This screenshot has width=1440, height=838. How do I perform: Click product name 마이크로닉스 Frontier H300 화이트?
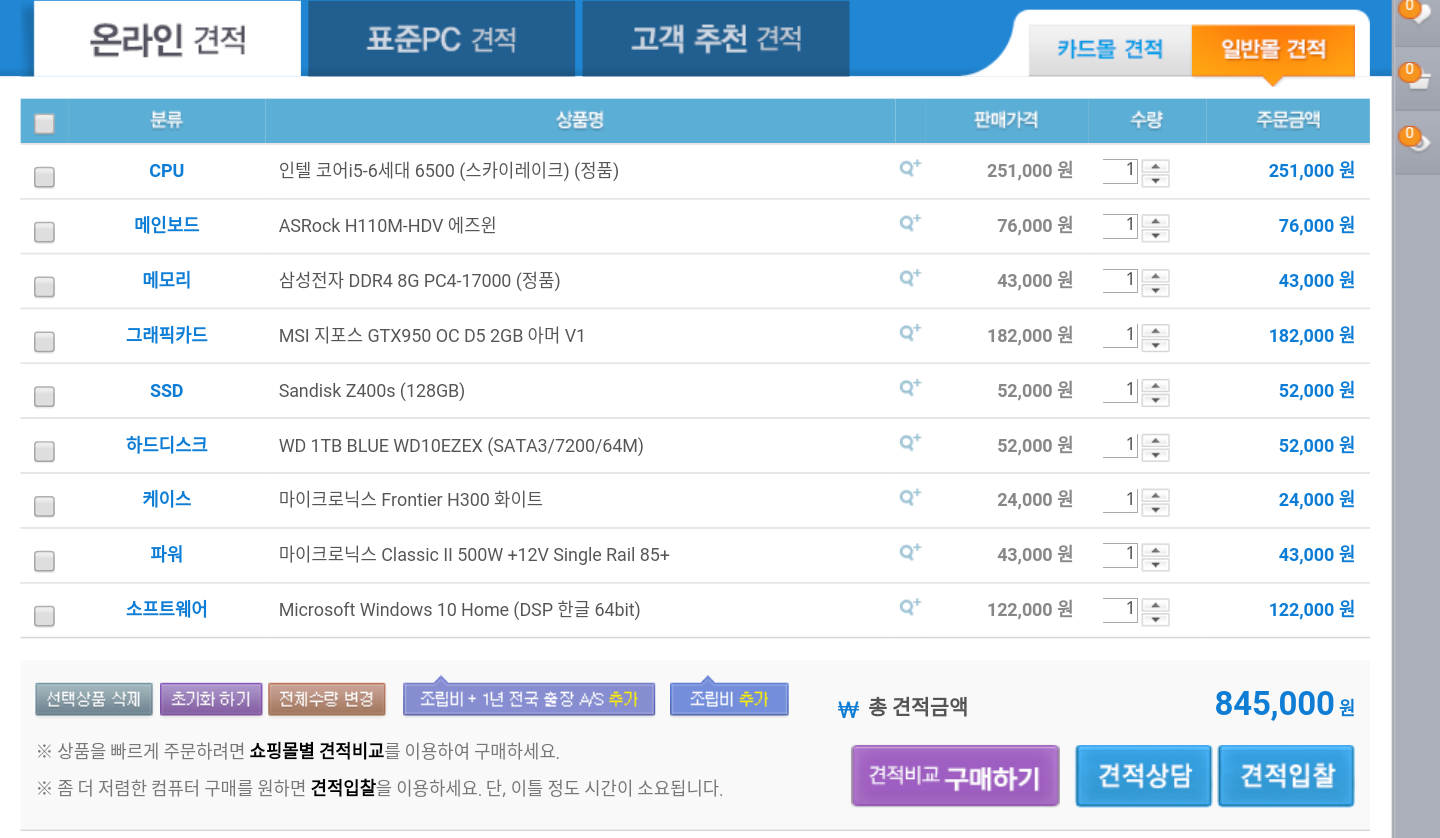pyautogui.click(x=411, y=500)
